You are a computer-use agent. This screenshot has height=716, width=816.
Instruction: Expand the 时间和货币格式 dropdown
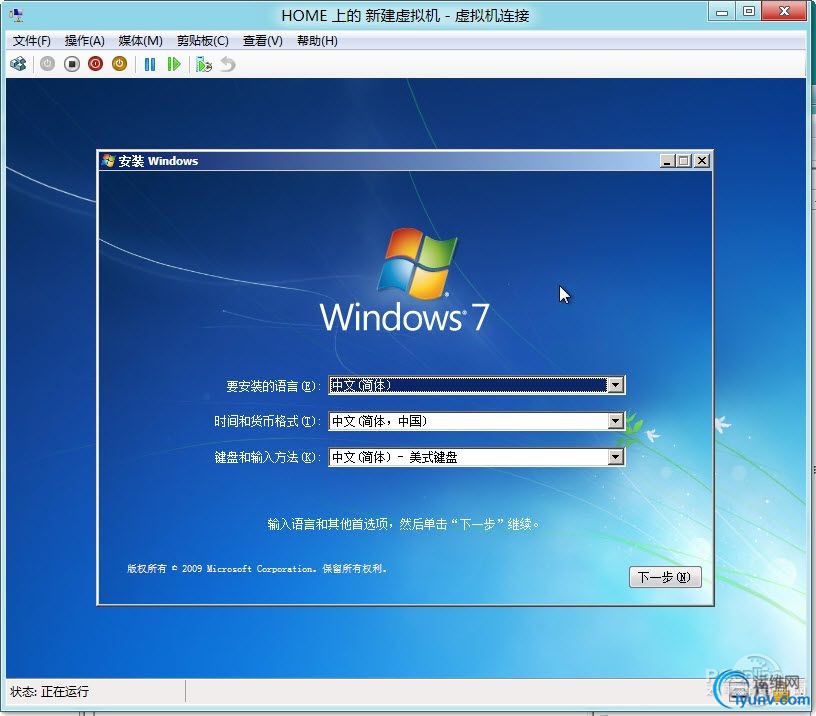point(616,421)
